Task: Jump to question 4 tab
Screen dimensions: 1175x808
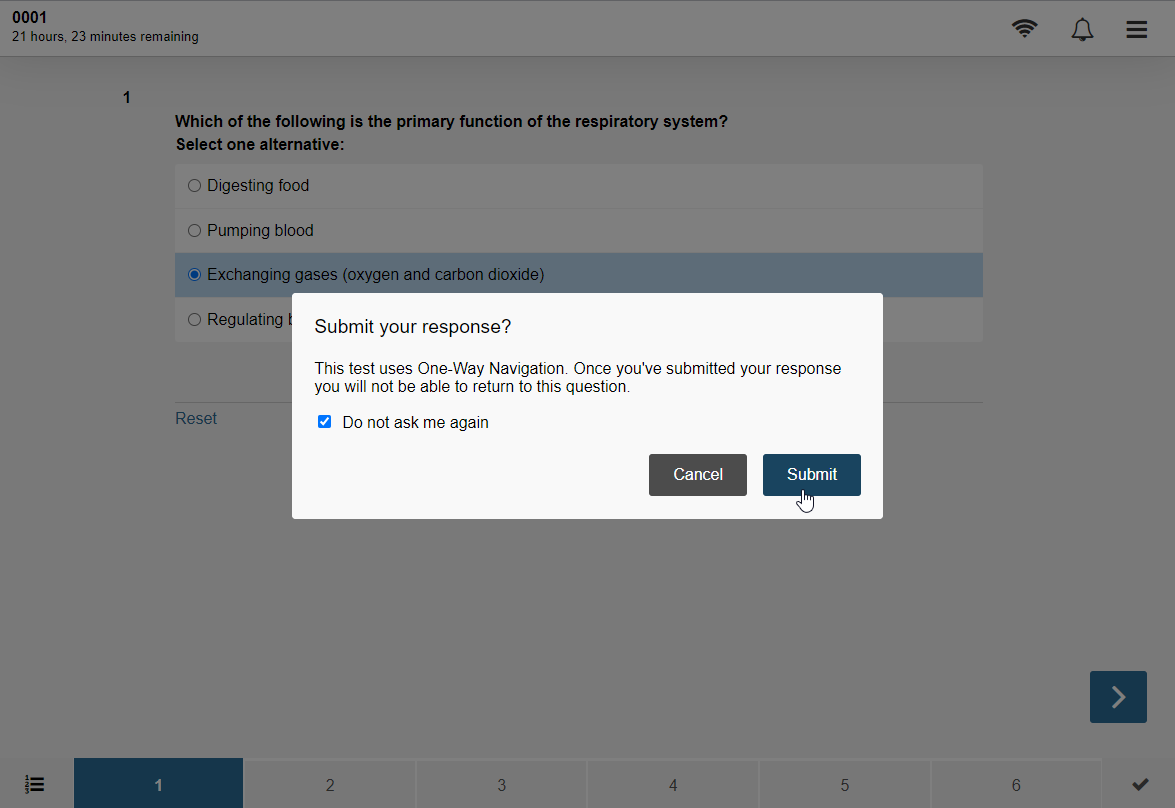Action: coord(673,784)
